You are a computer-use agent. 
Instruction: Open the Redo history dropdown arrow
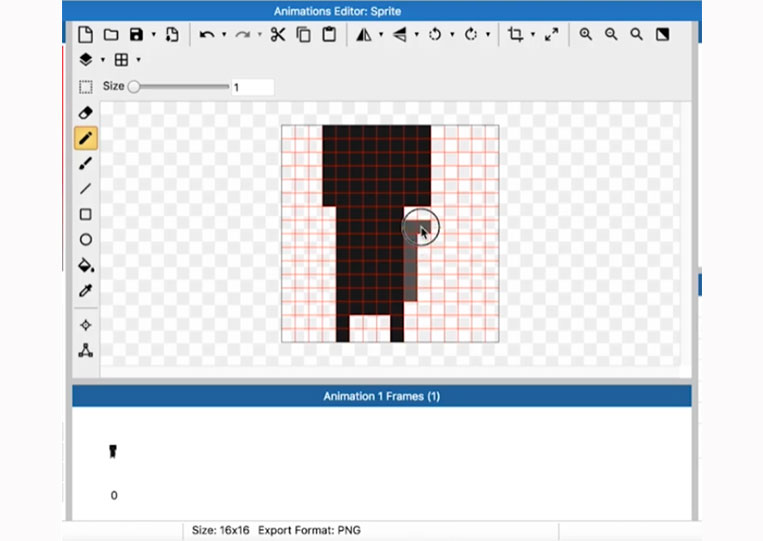pos(259,35)
